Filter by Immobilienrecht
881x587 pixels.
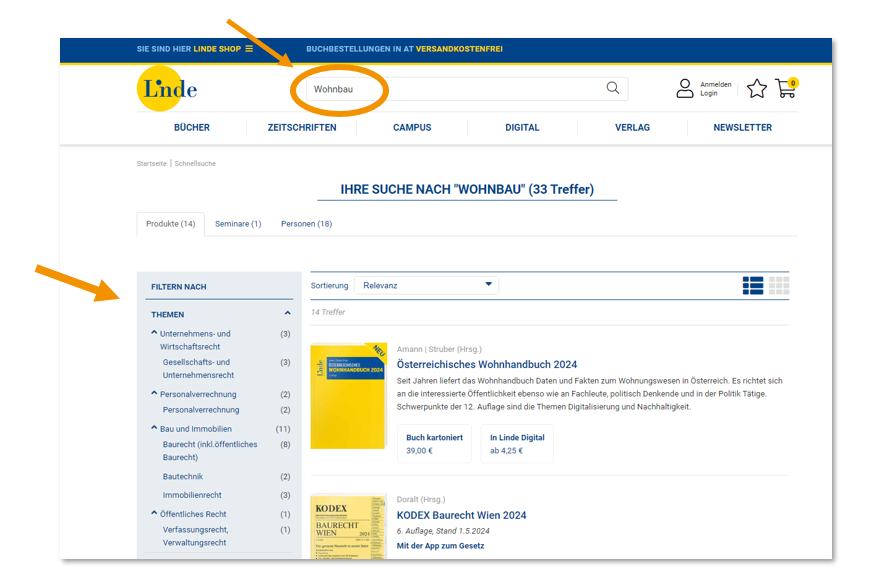[x=192, y=495]
